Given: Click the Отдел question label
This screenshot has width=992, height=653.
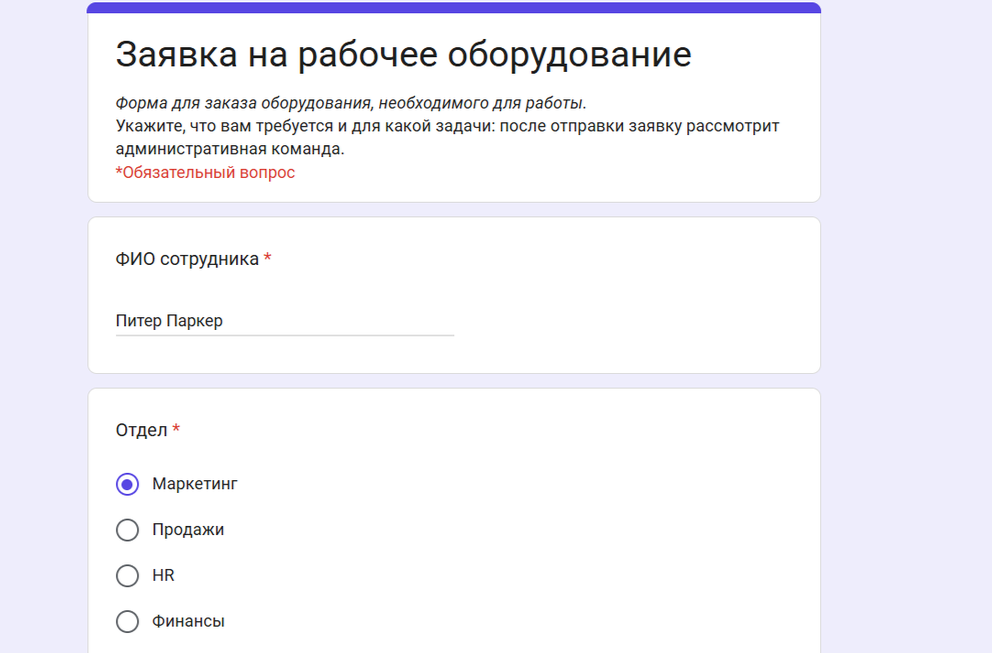Looking at the screenshot, I should coord(142,430).
